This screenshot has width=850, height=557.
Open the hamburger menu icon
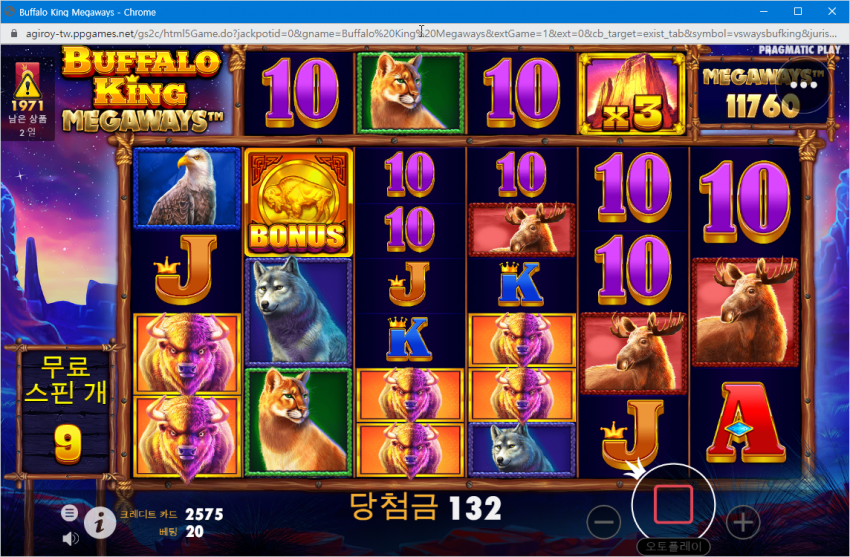coord(69,513)
